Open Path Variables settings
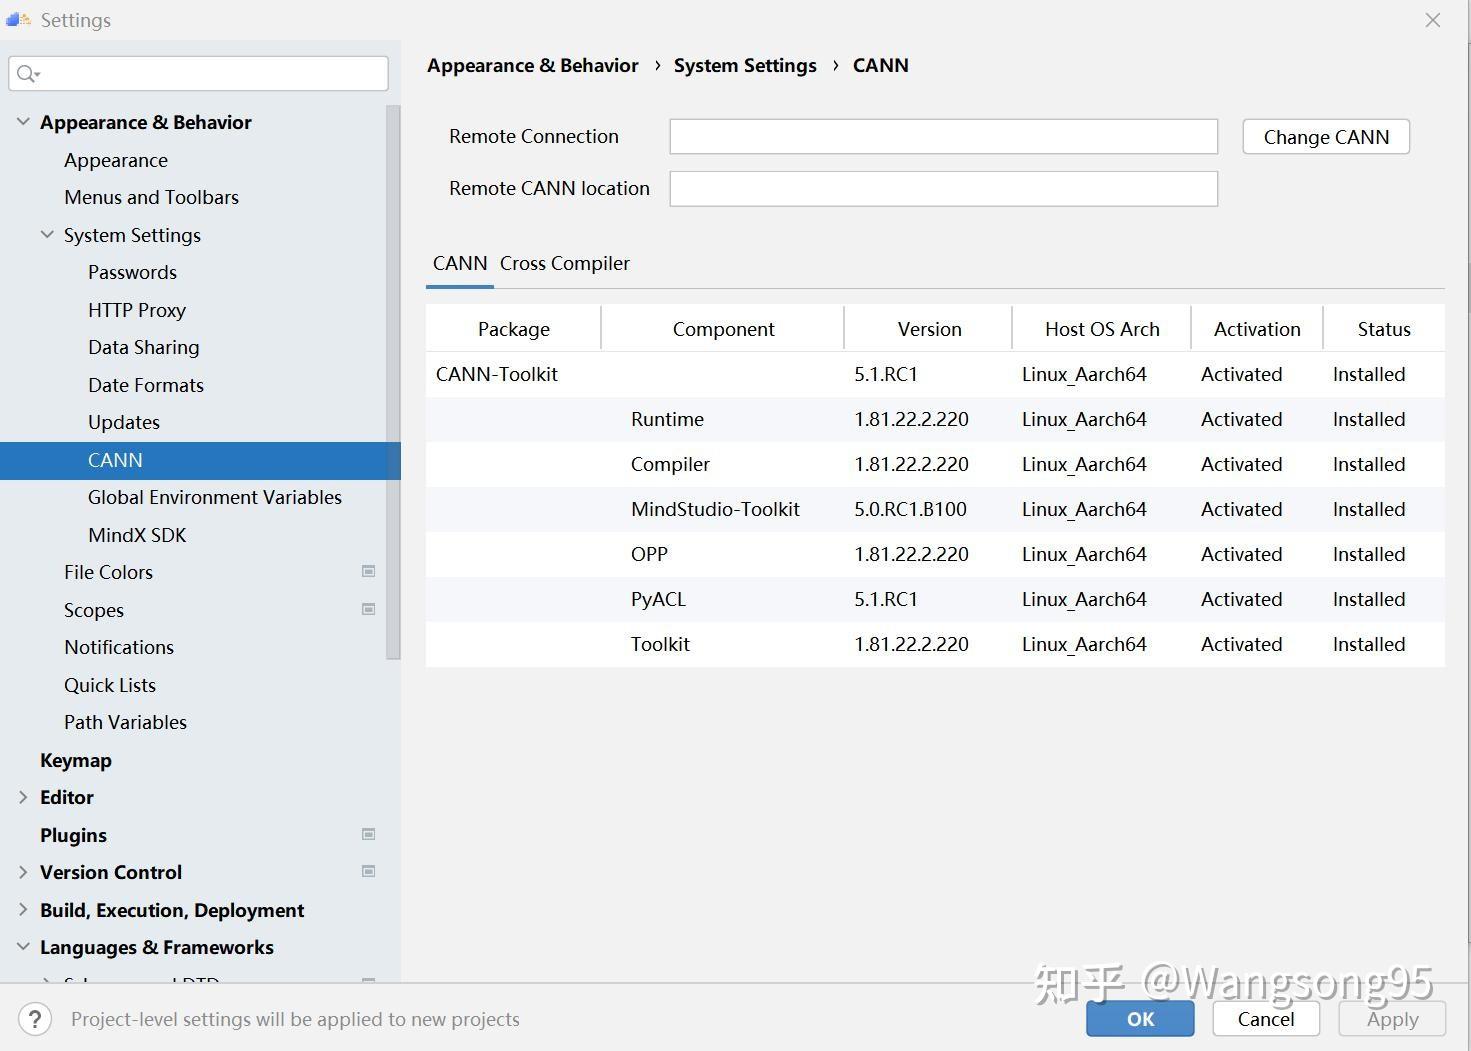 pyautogui.click(x=125, y=722)
